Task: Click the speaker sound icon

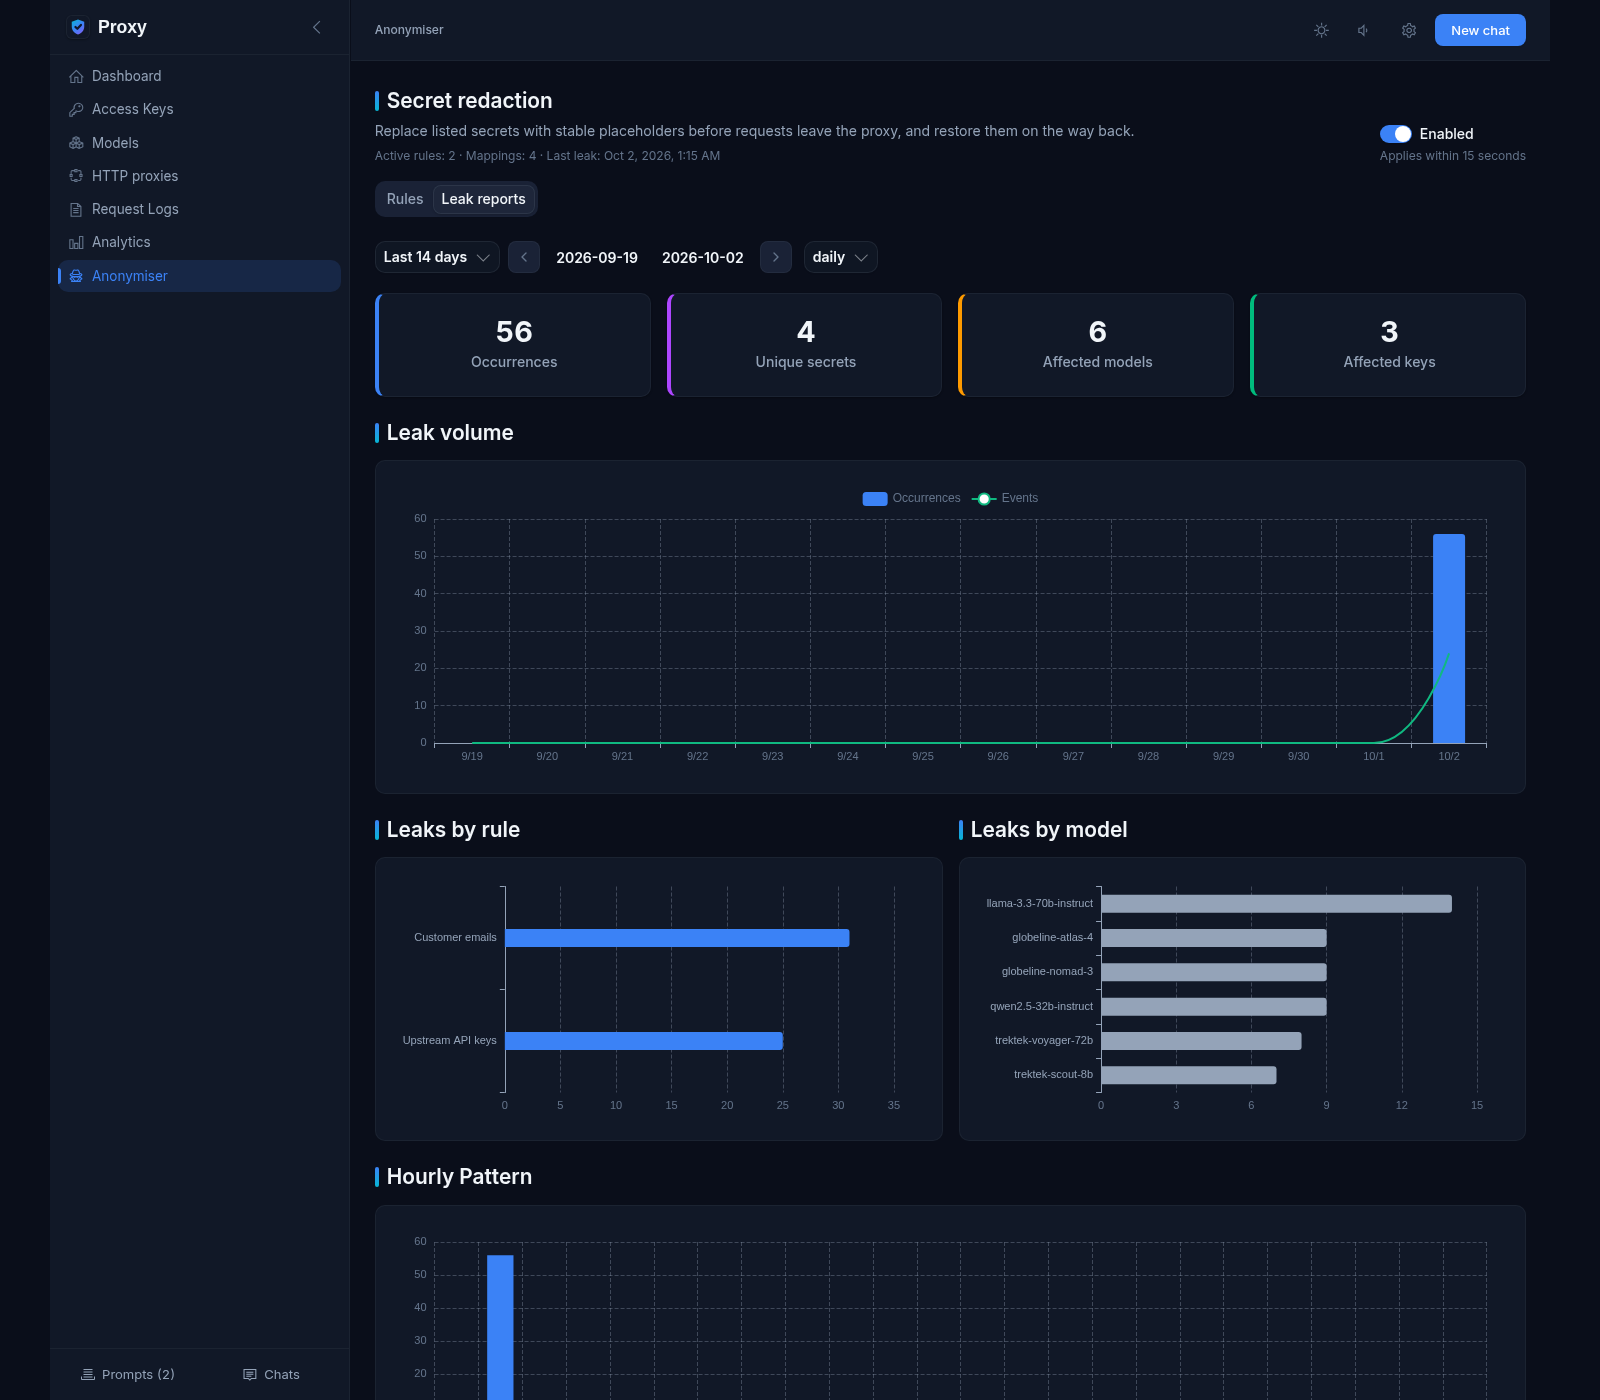Action: pos(1363,30)
